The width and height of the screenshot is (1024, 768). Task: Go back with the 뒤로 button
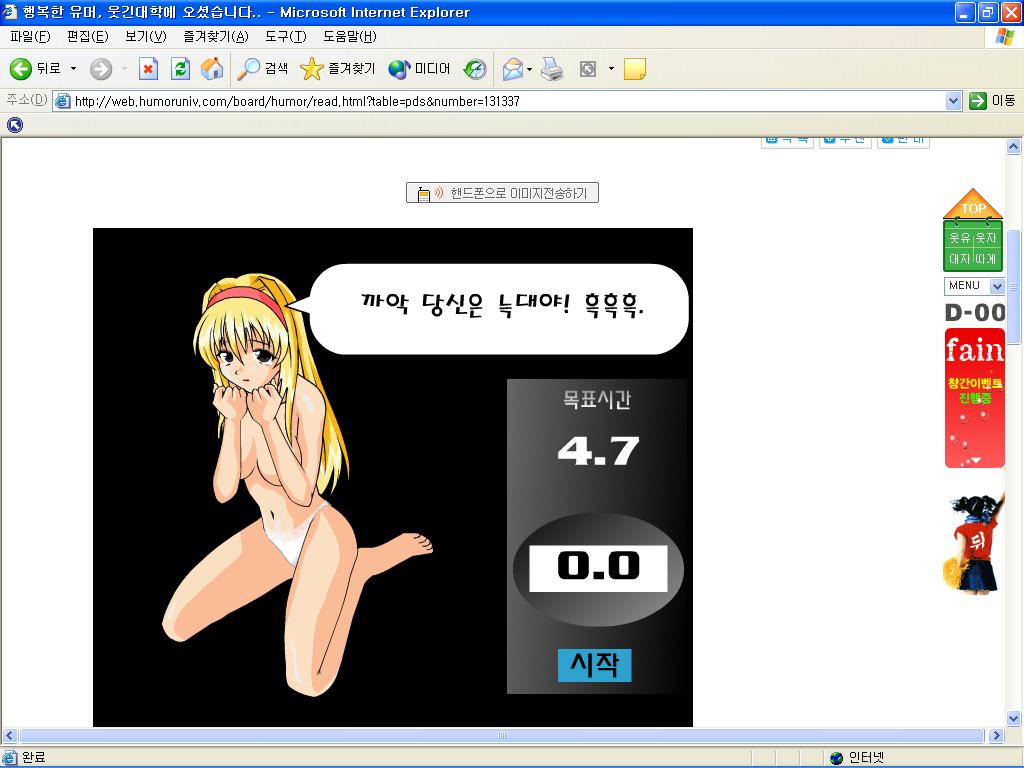[36, 69]
